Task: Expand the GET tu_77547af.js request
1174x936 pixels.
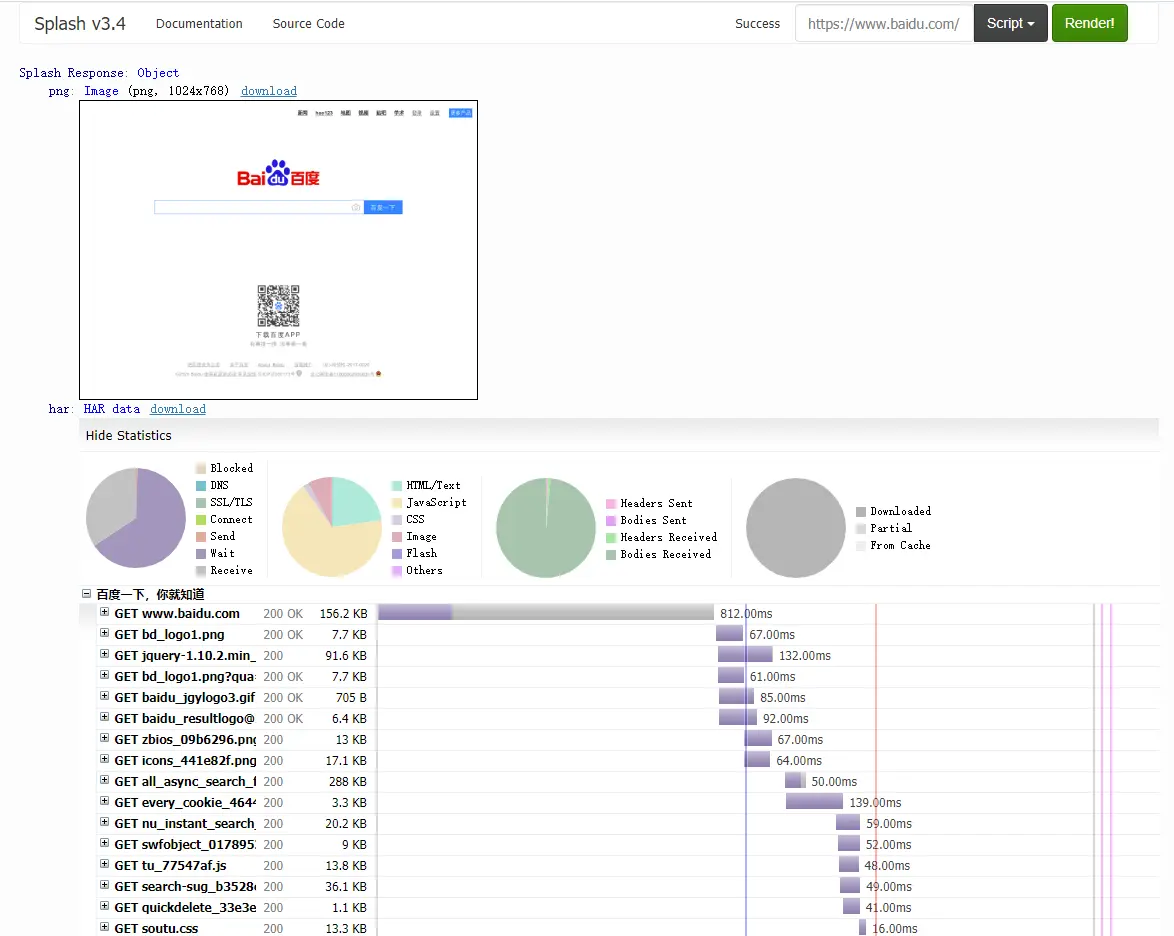Action: click(x=105, y=864)
